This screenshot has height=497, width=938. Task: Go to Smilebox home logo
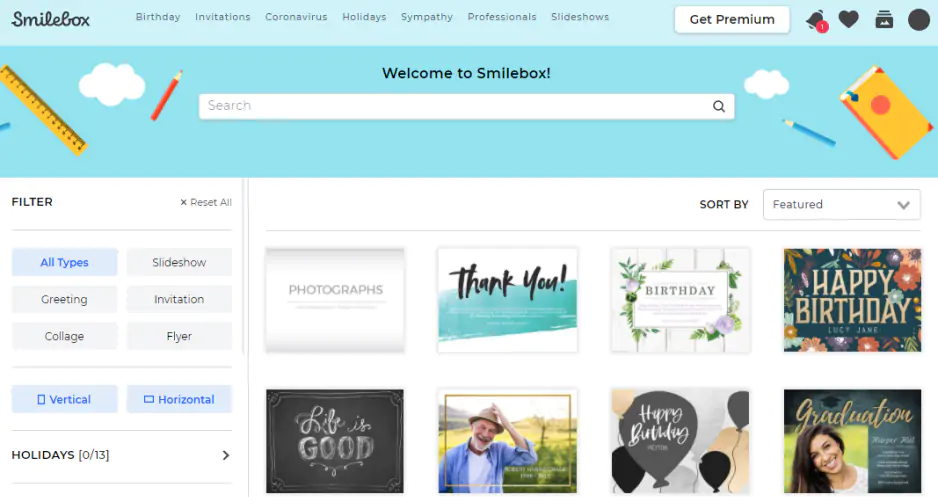(50, 19)
